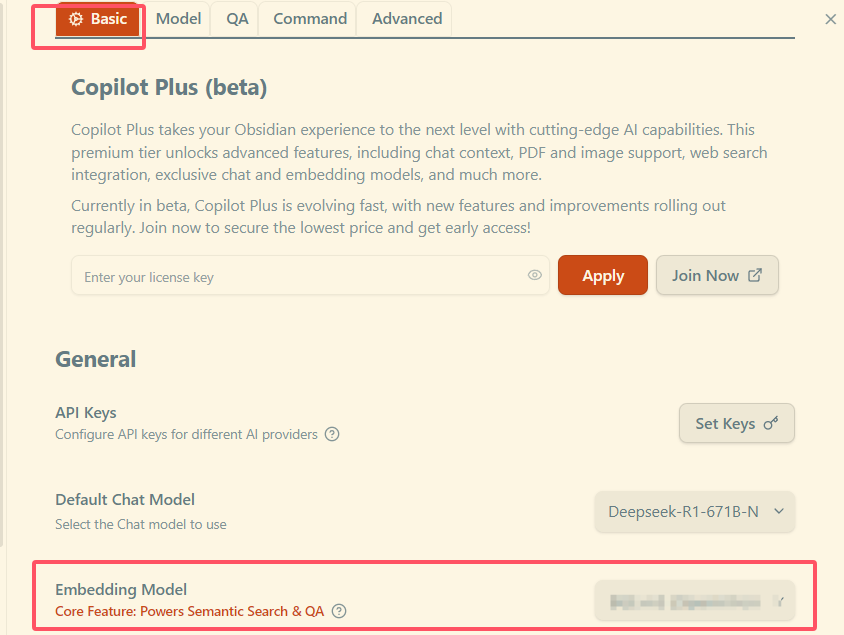Open the Basic settings tab

tap(98, 19)
